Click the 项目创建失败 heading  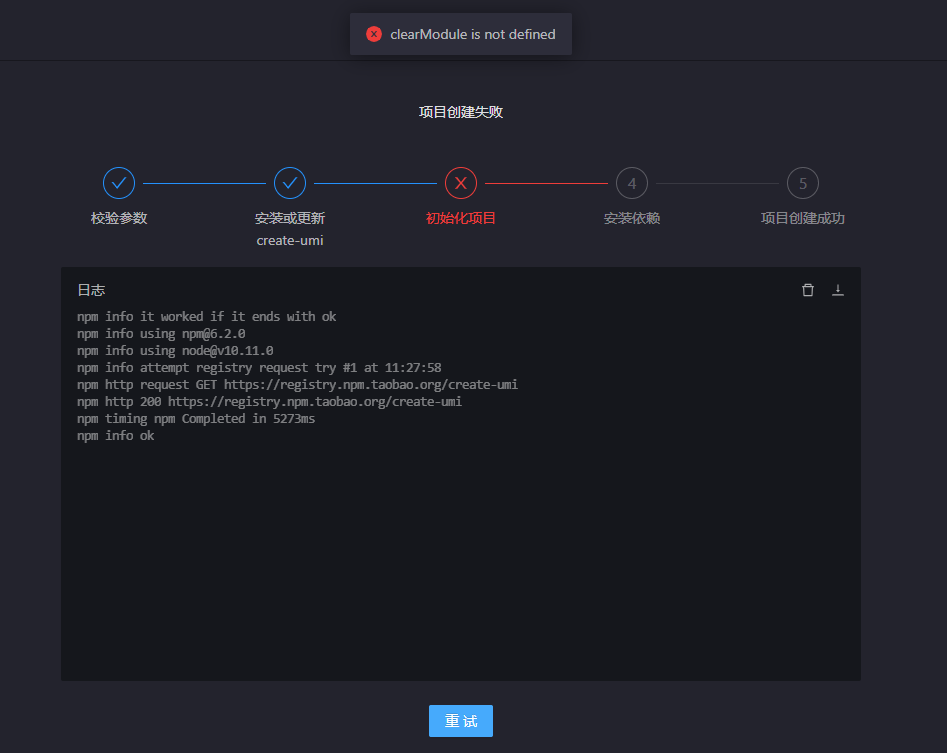coord(460,112)
